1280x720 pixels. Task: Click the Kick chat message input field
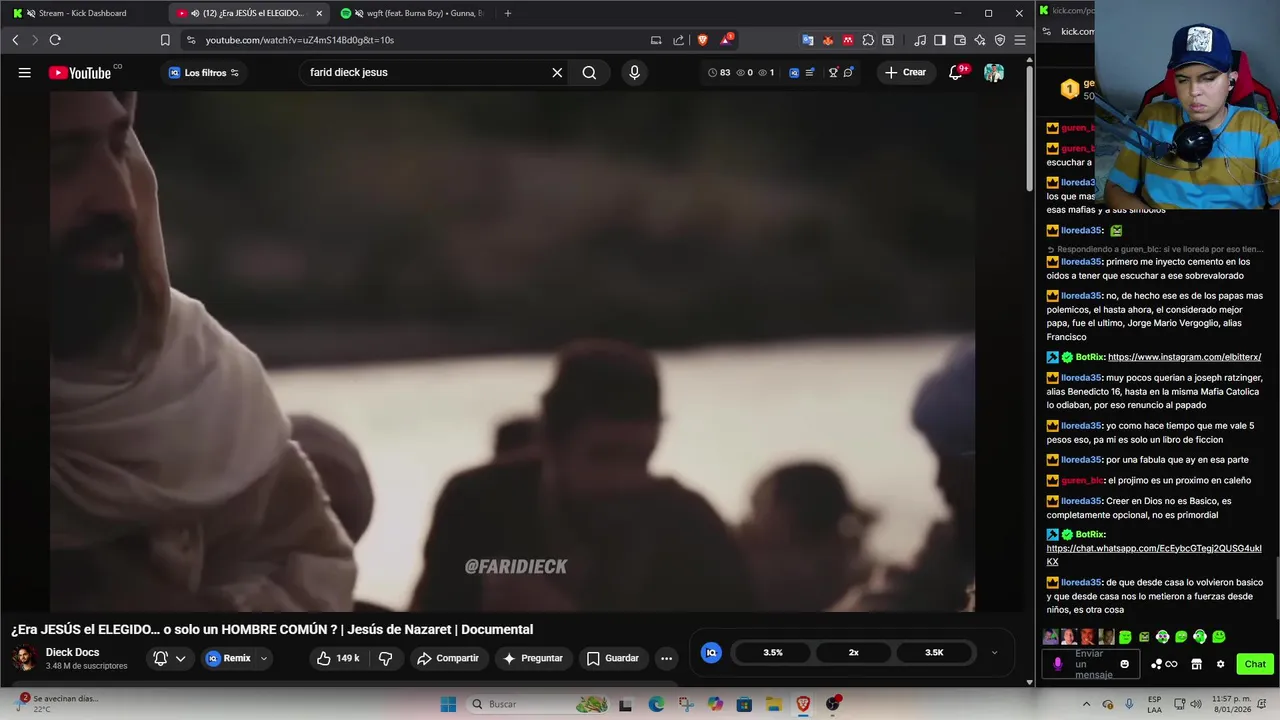[1093, 664]
